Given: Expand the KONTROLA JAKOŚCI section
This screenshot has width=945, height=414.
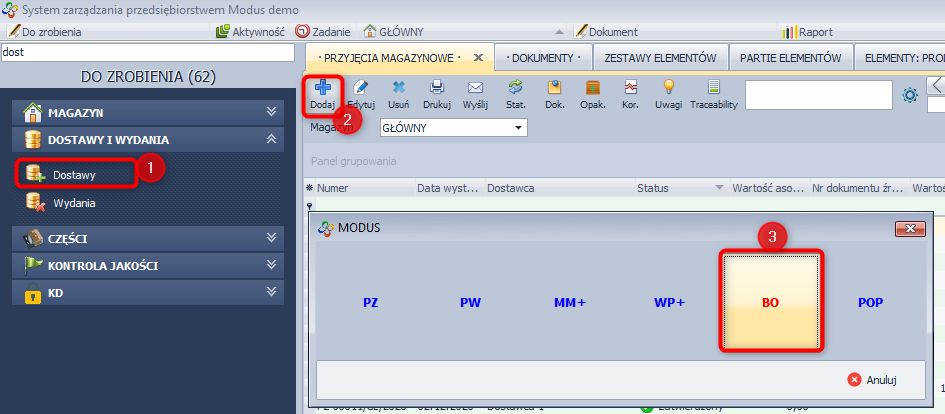Looking at the screenshot, I should 271,265.
